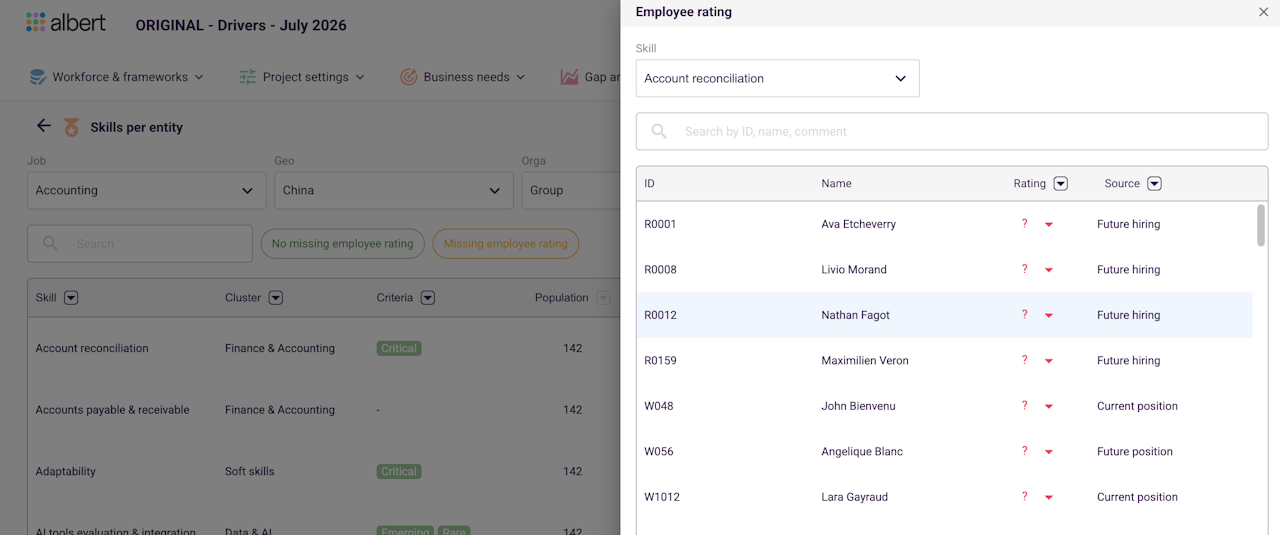
Task: Click the Gap analysis chart icon
Action: click(569, 77)
